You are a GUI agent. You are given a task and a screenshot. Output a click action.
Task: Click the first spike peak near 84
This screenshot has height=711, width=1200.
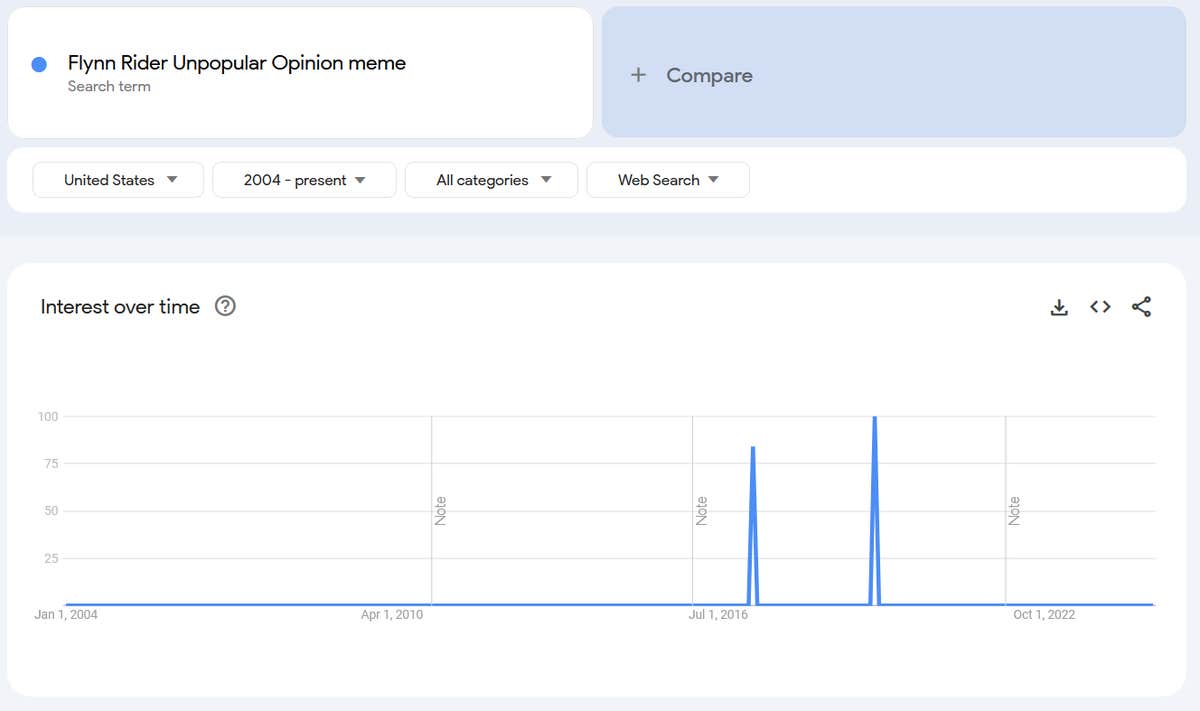[x=753, y=448]
